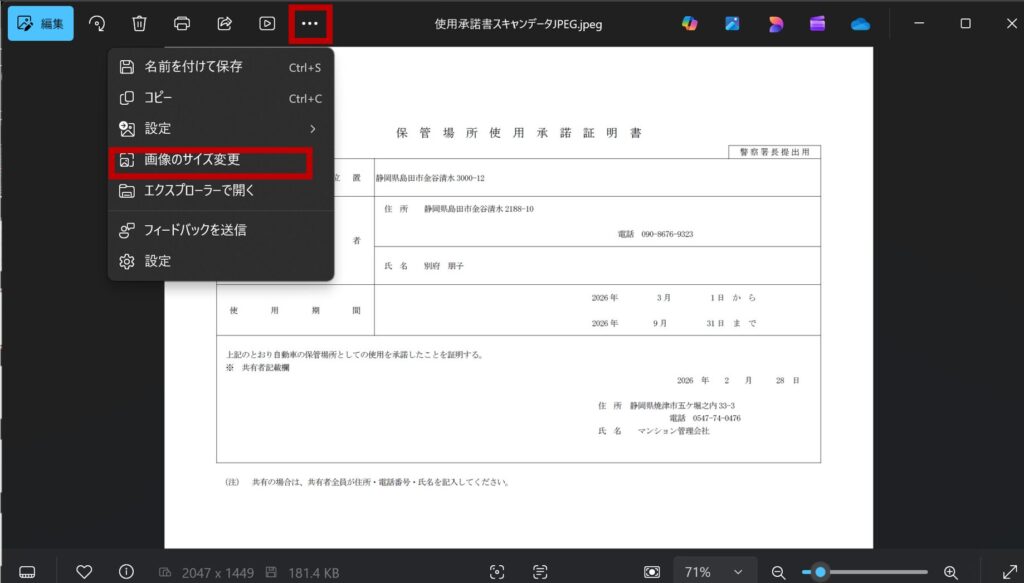
Task: Rotate the image with the rotate icon
Action: click(x=97, y=23)
